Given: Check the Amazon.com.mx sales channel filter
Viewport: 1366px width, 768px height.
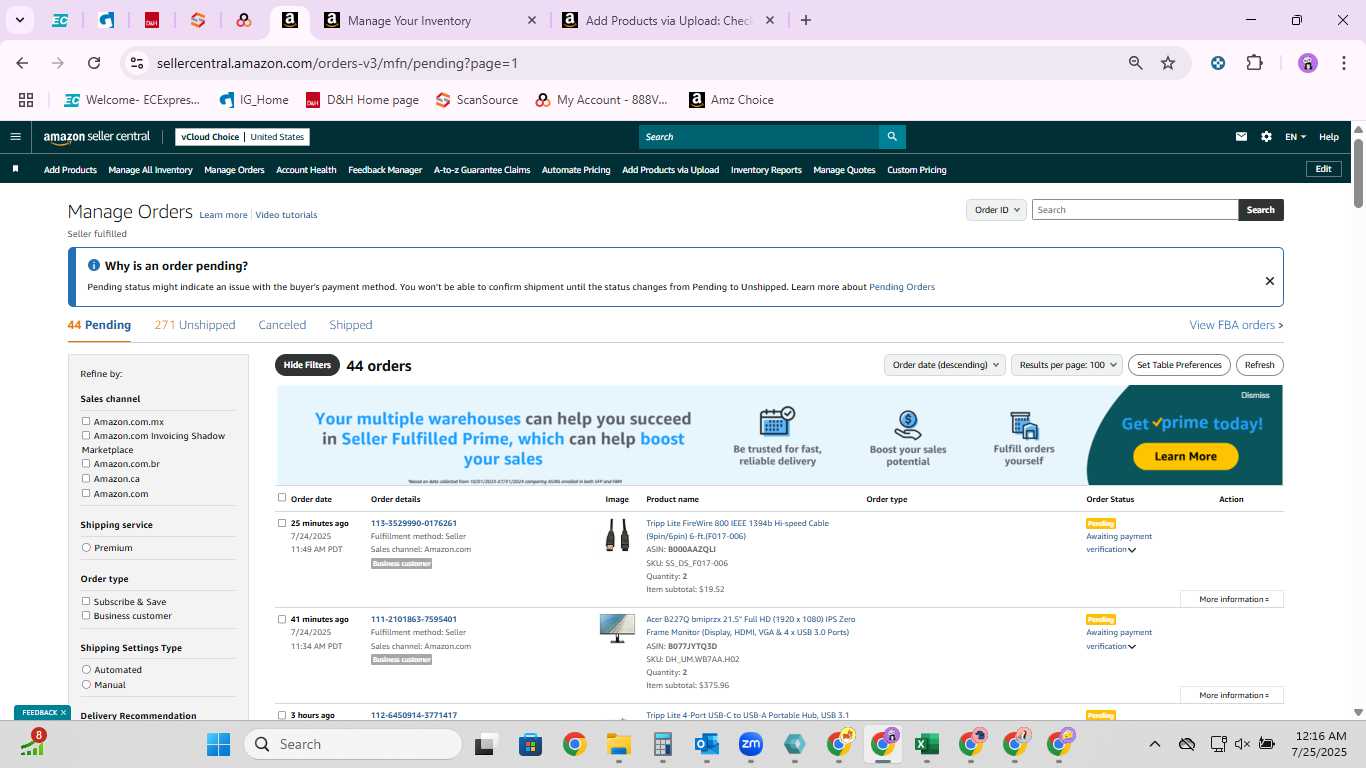Looking at the screenshot, I should pyautogui.click(x=86, y=422).
